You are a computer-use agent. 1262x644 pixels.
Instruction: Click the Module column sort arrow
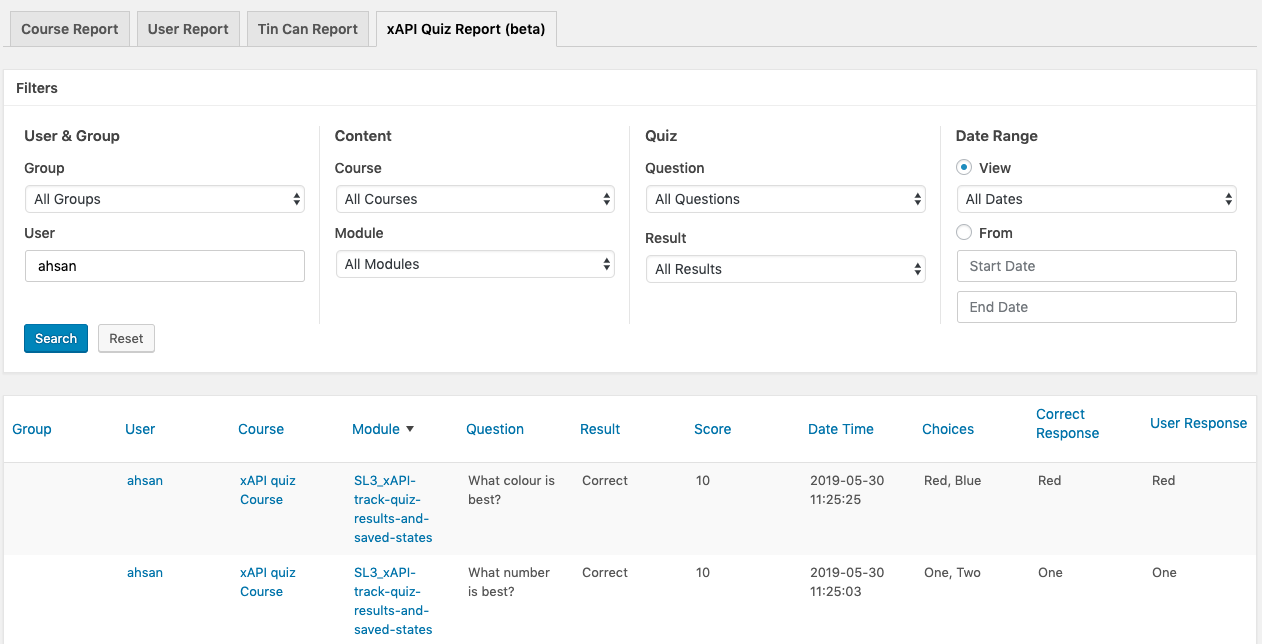[410, 429]
